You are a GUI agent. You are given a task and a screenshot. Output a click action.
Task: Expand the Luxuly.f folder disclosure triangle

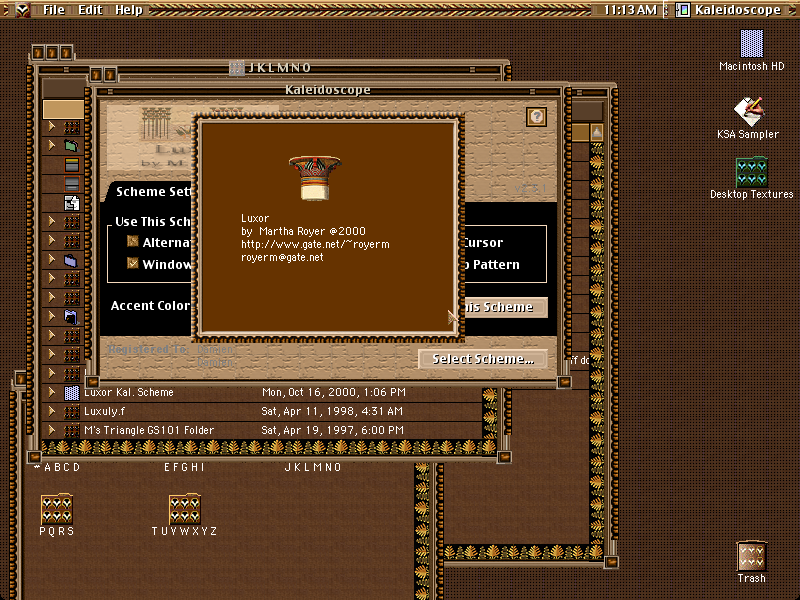51,411
